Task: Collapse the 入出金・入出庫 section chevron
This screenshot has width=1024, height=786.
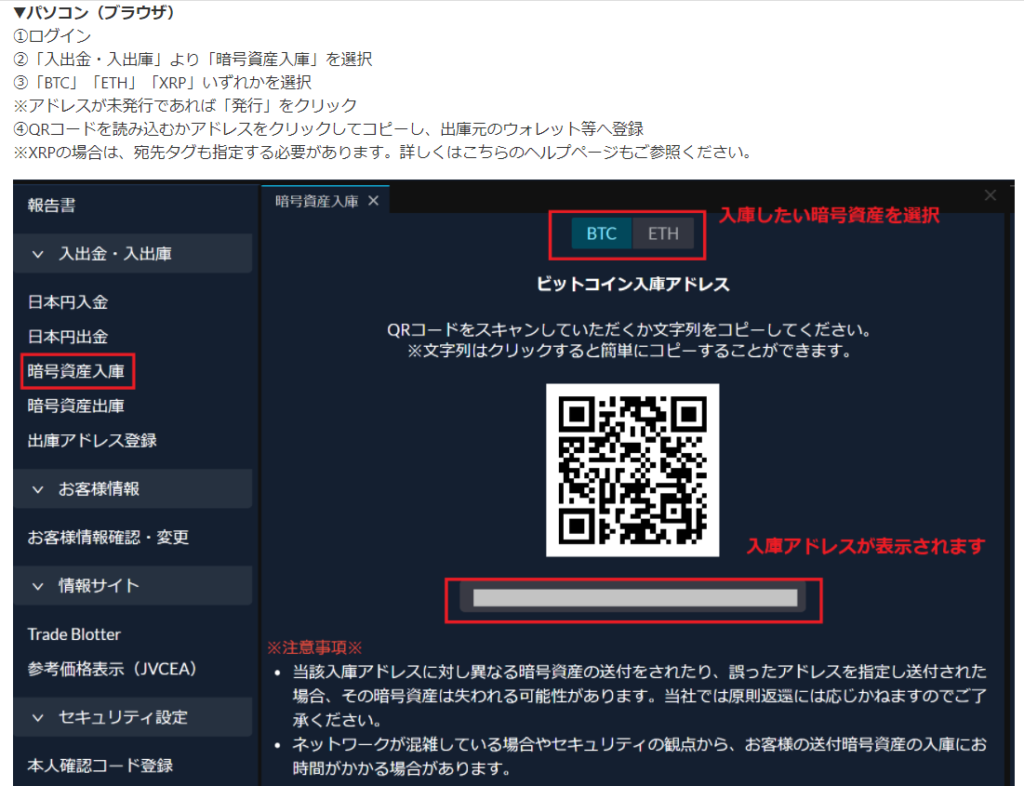Action: (38, 254)
